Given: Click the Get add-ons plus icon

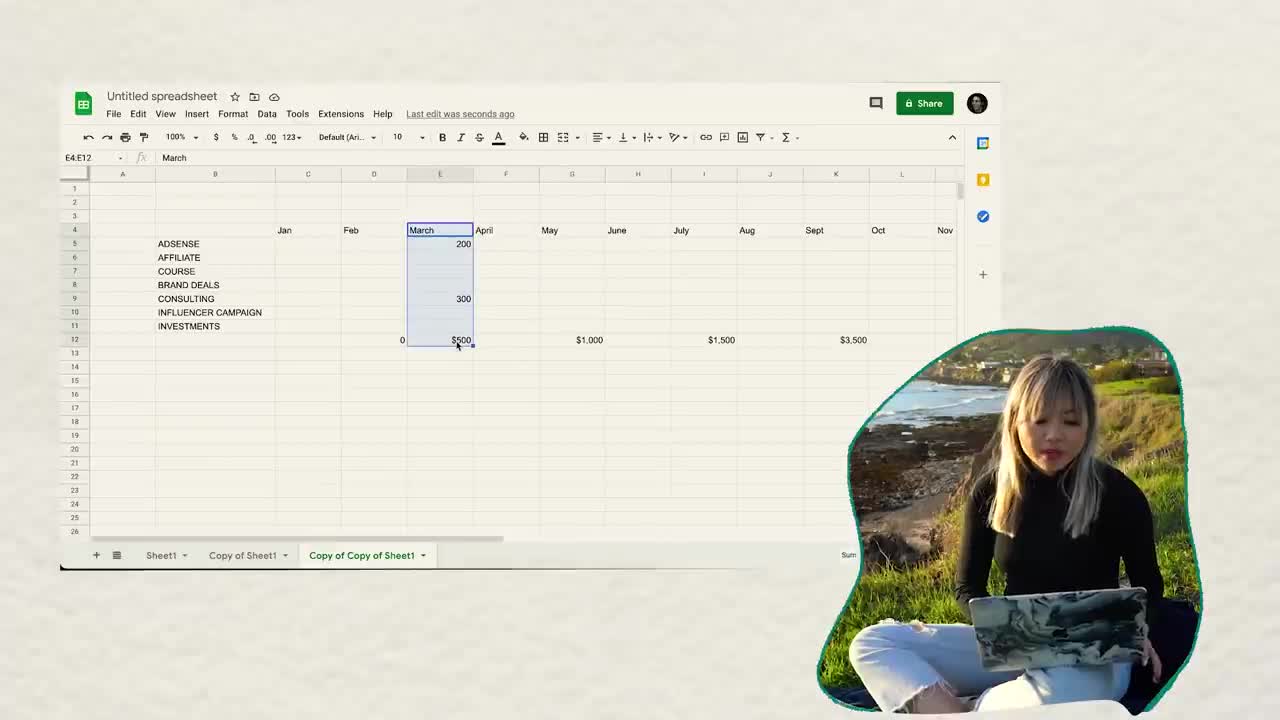Looking at the screenshot, I should [983, 274].
